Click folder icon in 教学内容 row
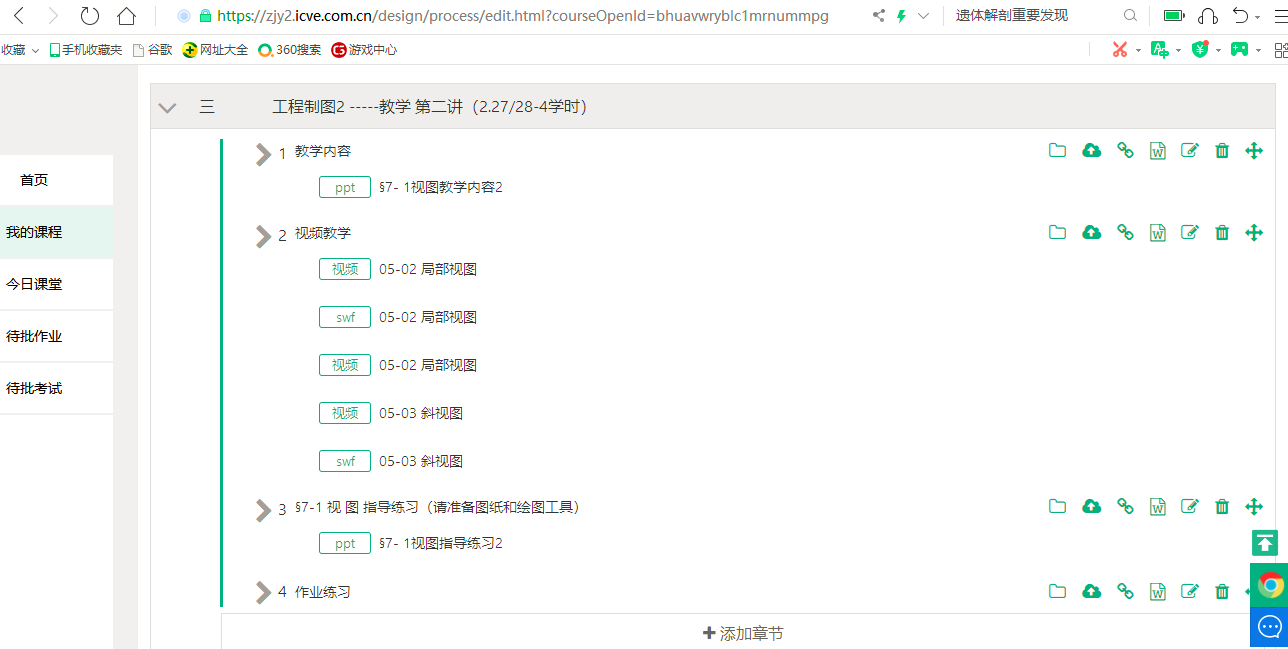The image size is (1288, 649). coord(1057,151)
